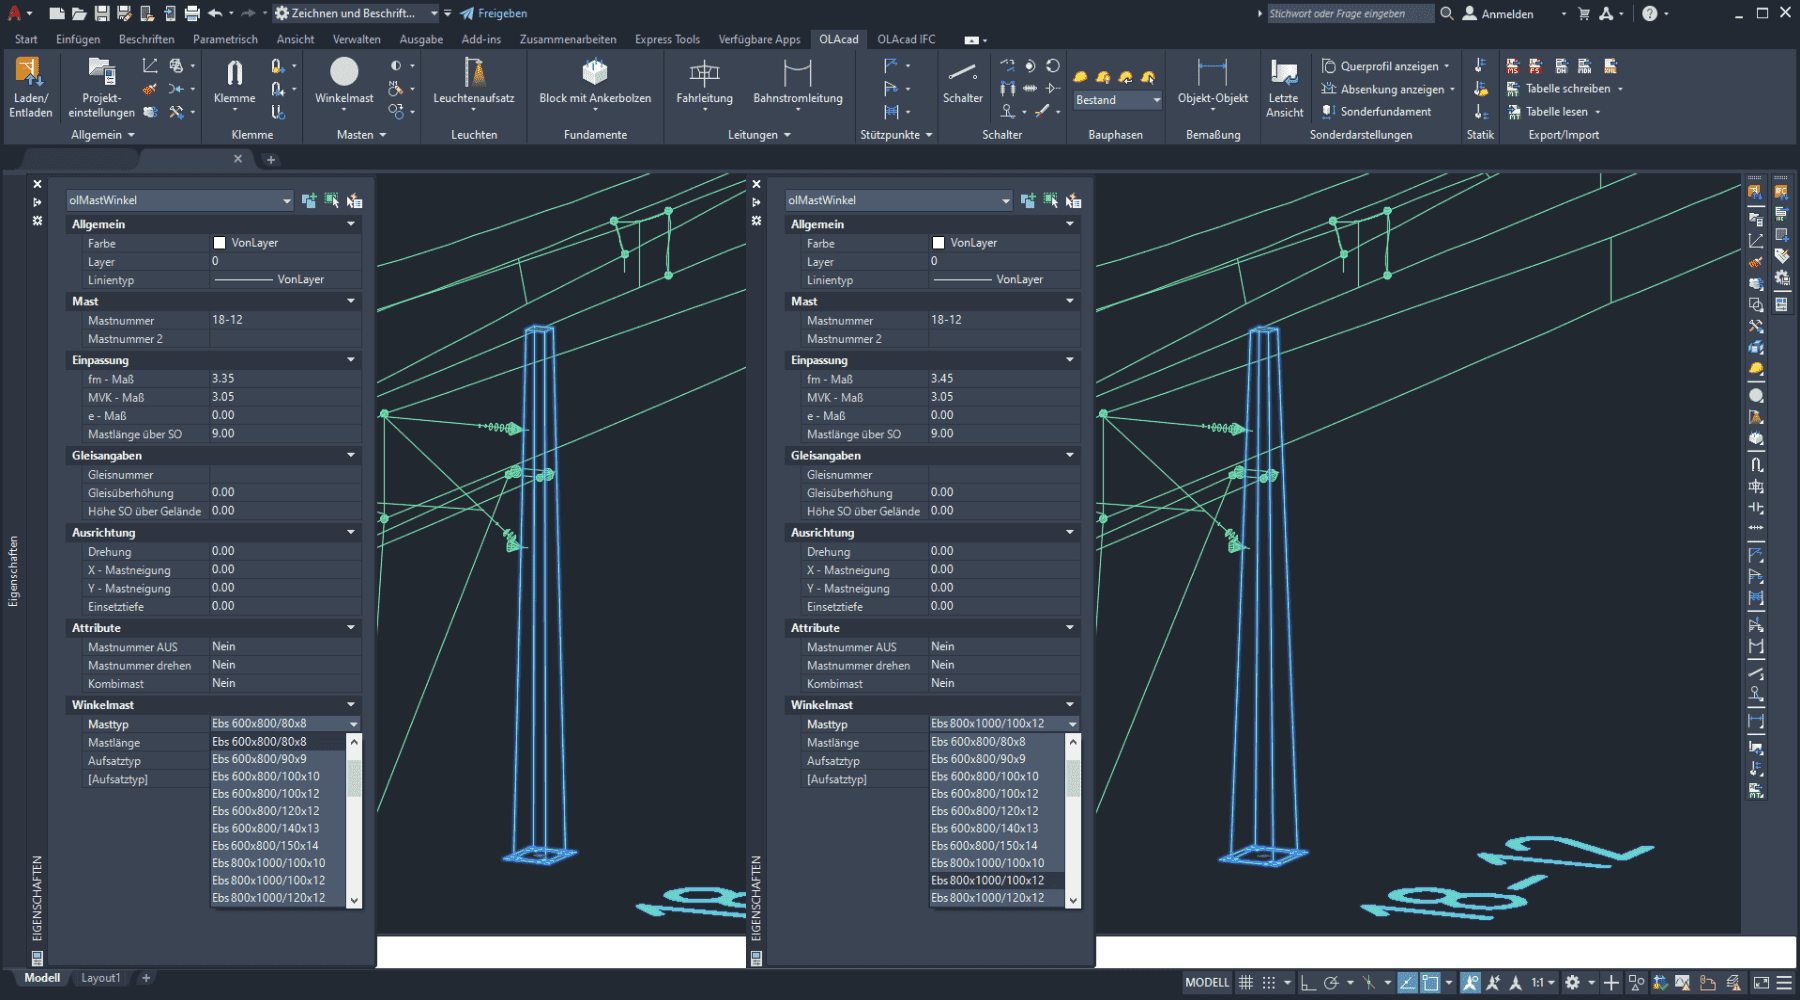1800x1000 pixels.
Task: Toggle ortho mode in status bar
Action: click(1308, 983)
